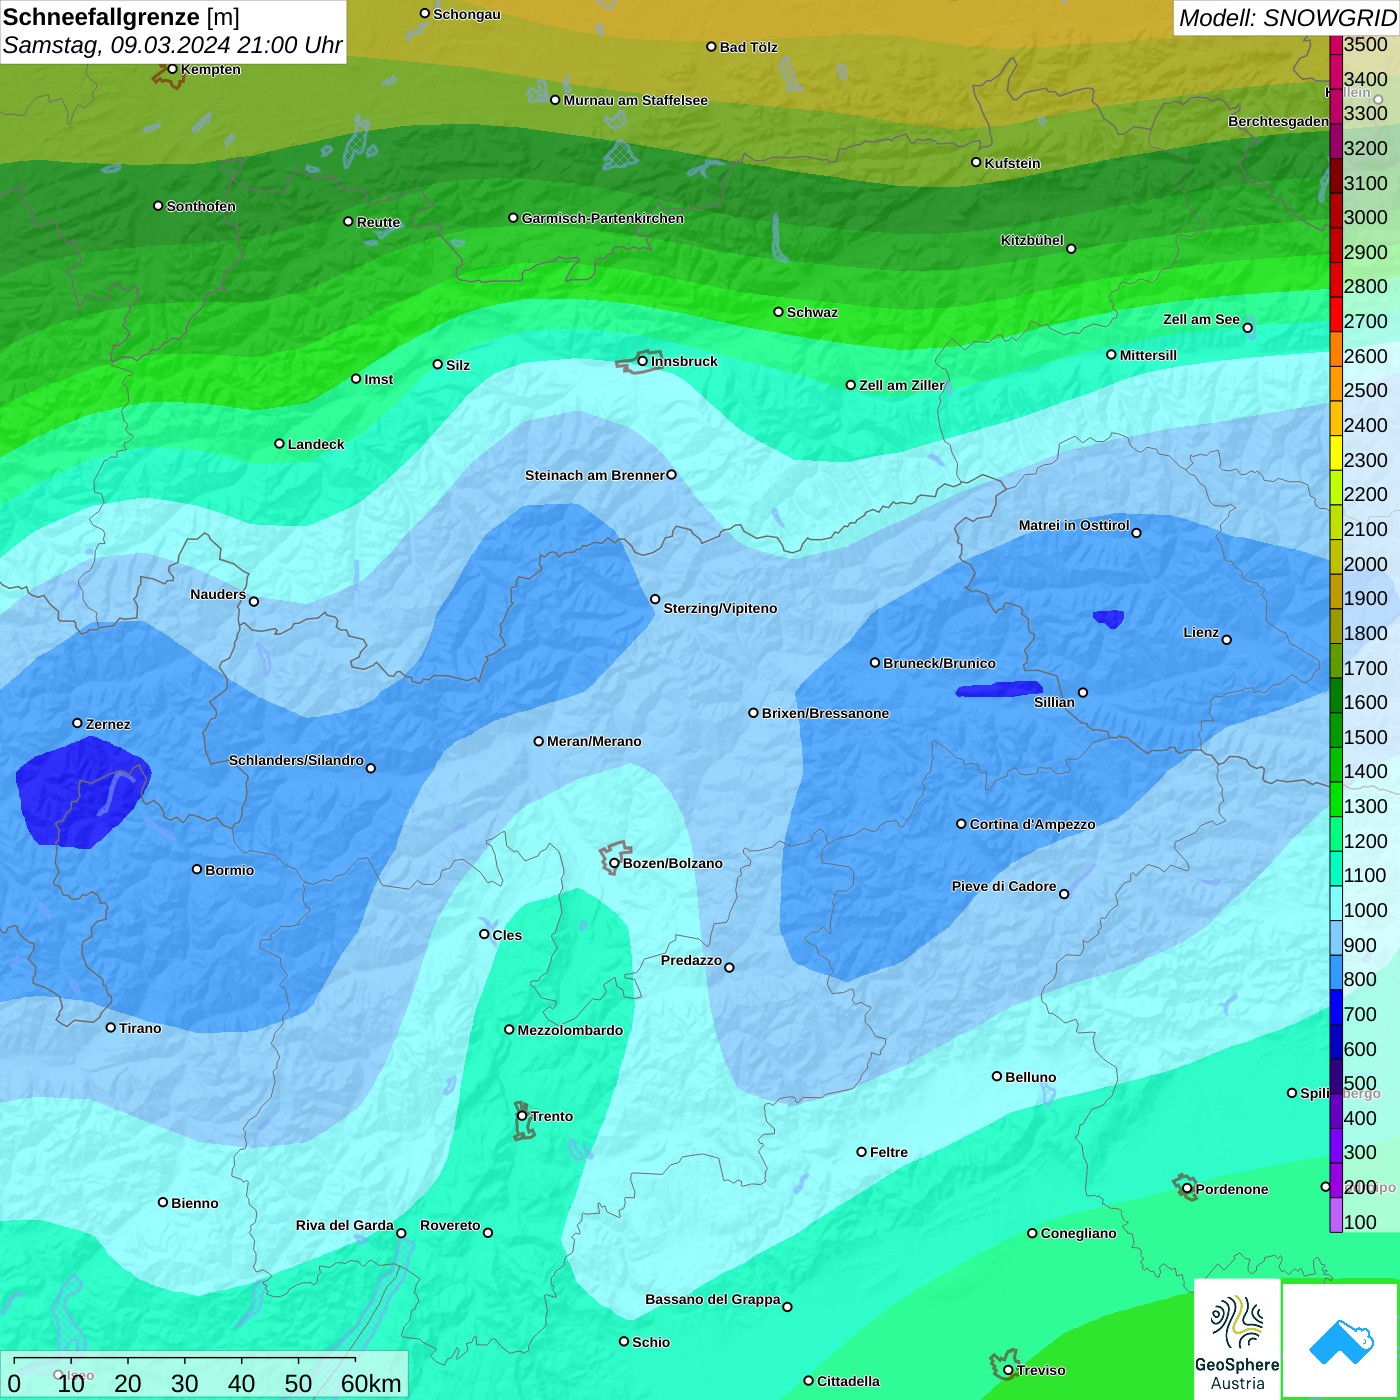Screen dimensions: 1400x1400
Task: Click the Brixen/Bressanone label
Action: tap(825, 713)
